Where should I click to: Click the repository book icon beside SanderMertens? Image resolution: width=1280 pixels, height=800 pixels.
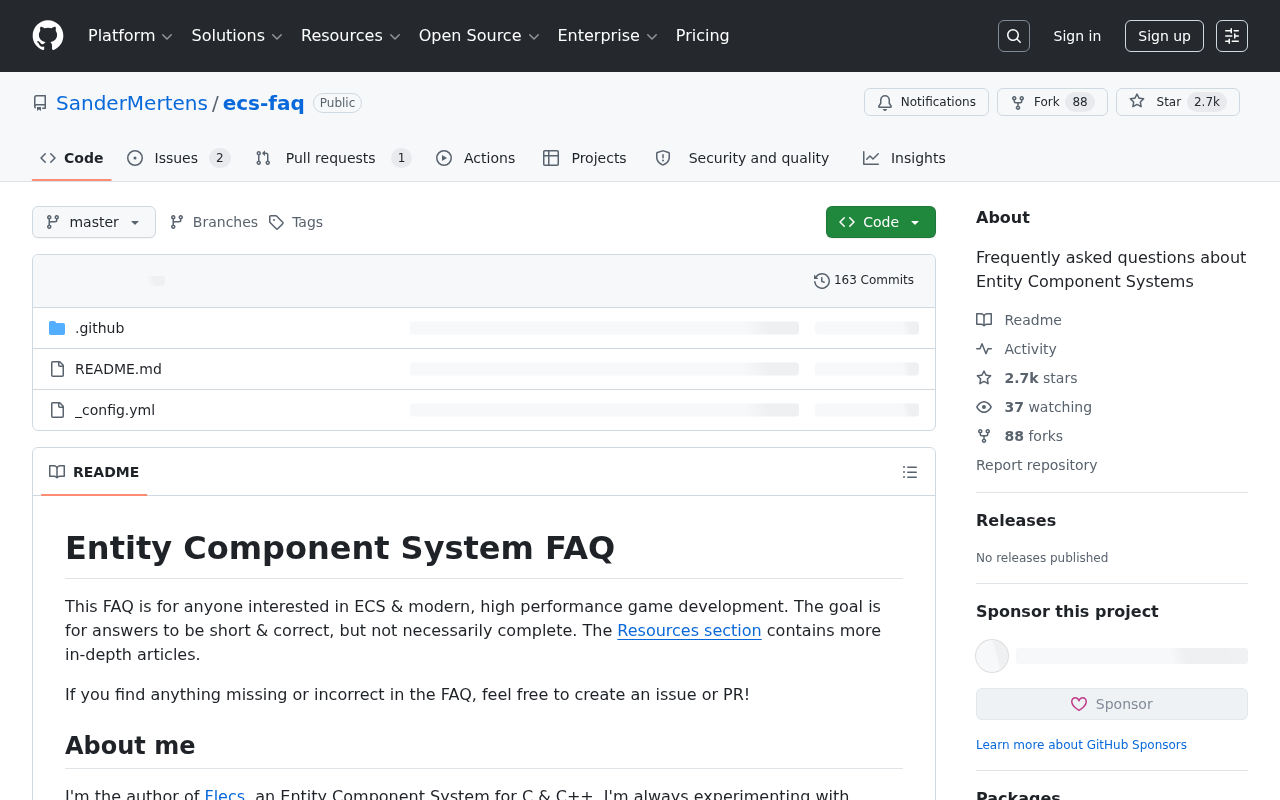click(x=40, y=103)
